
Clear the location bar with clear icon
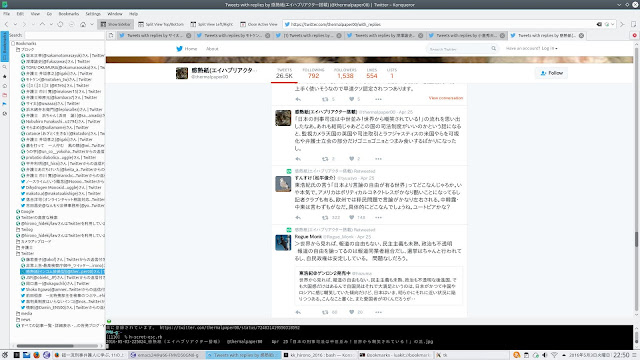pyautogui.click(x=599, y=24)
